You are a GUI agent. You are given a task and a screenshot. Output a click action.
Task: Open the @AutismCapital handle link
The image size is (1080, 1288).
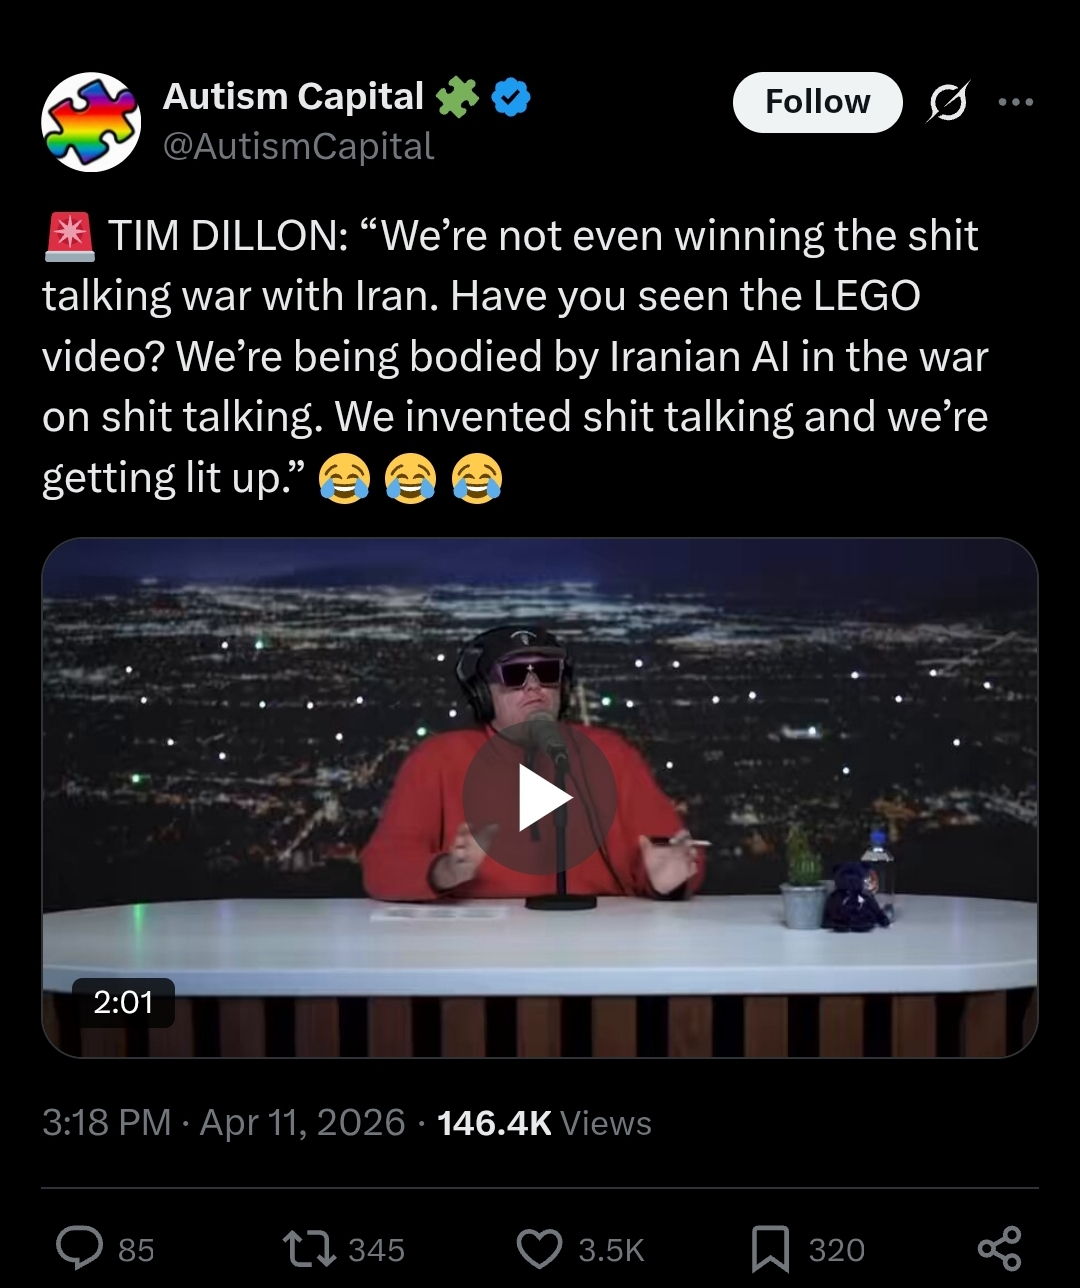(298, 146)
